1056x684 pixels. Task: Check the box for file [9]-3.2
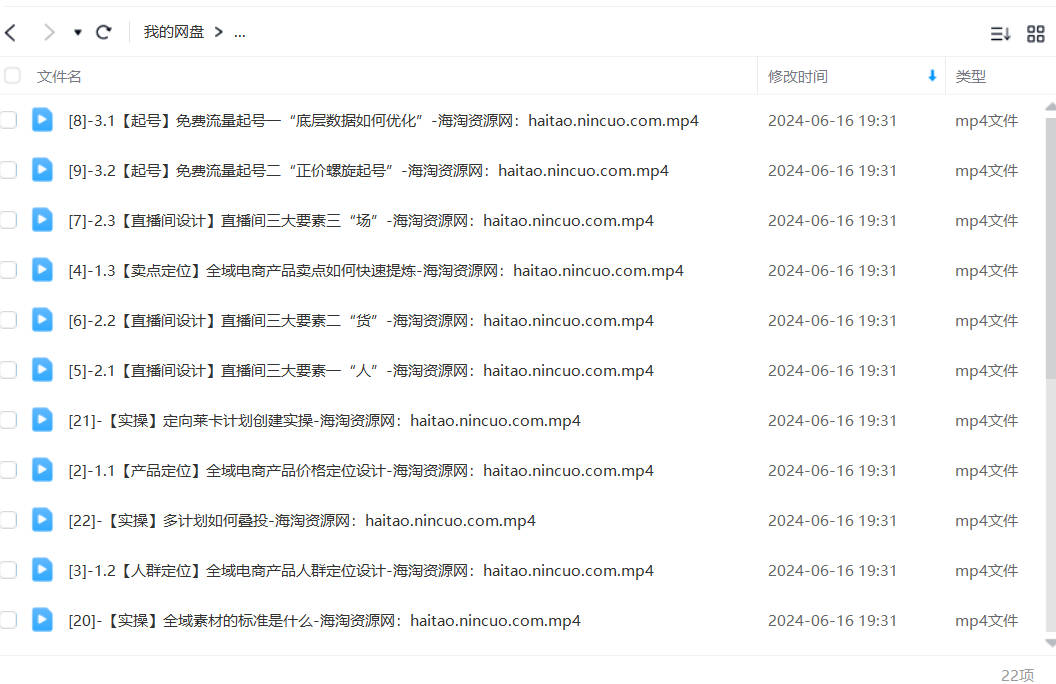click(x=8, y=170)
